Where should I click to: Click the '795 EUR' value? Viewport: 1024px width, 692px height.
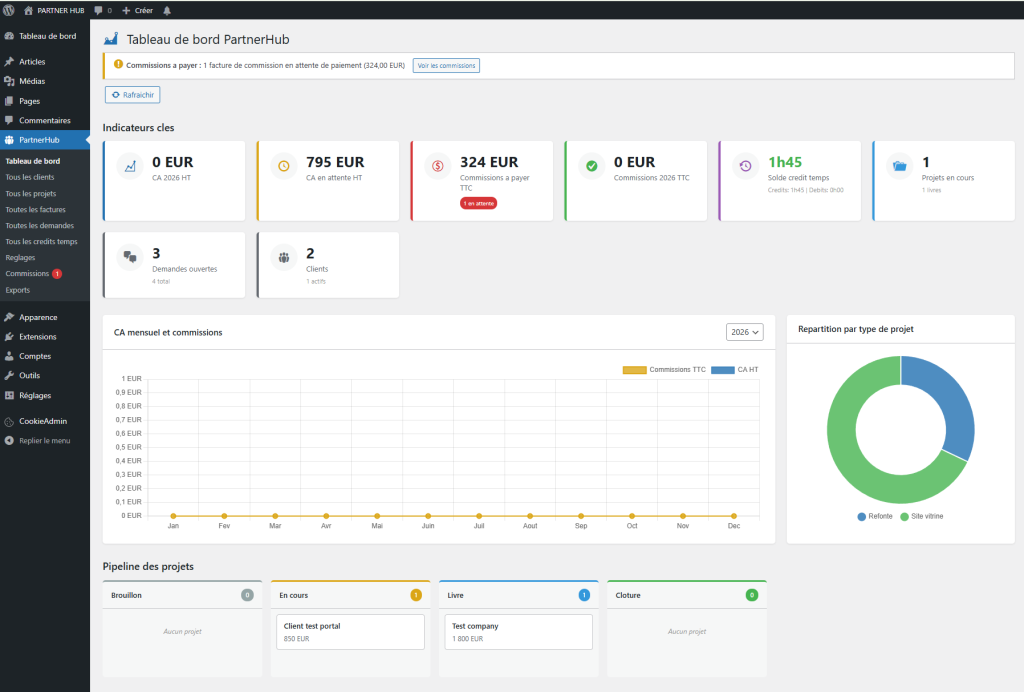click(x=335, y=162)
